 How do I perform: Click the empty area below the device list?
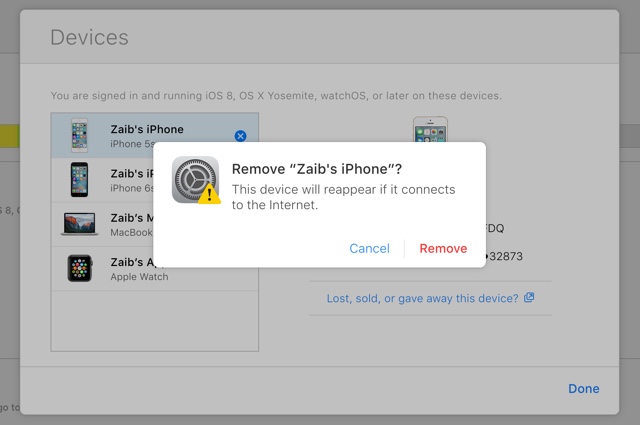pos(155,321)
